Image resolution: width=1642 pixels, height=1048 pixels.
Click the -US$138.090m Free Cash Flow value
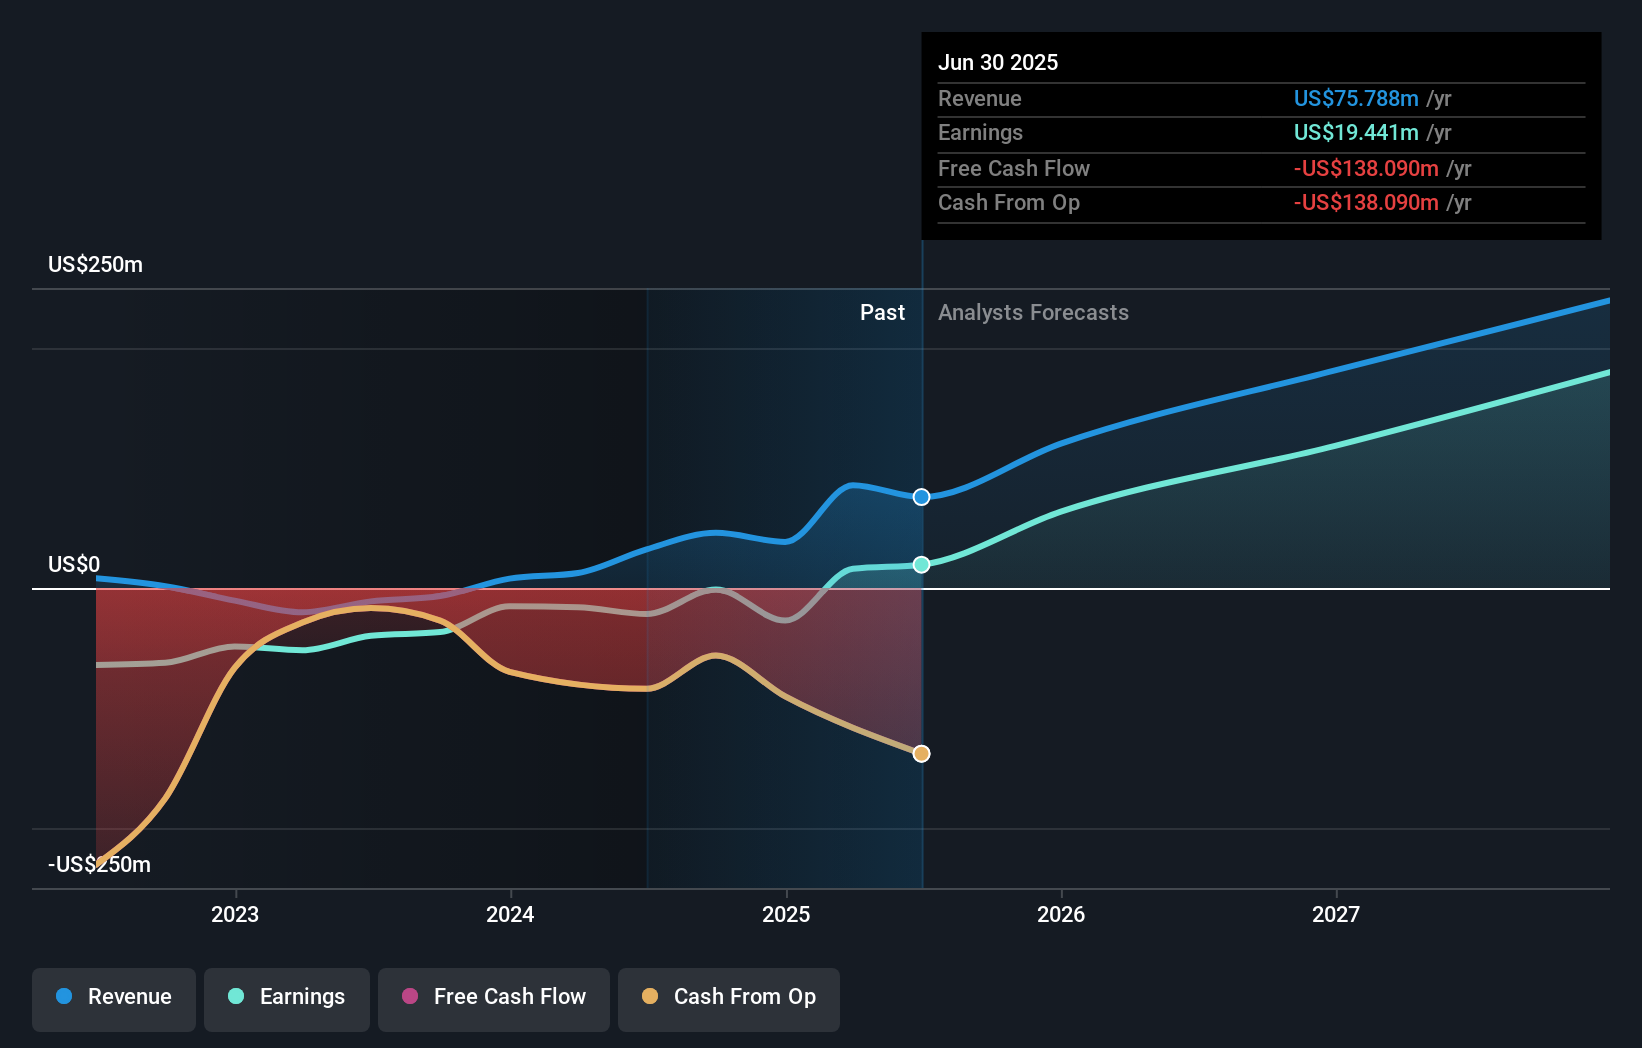coord(1366,168)
